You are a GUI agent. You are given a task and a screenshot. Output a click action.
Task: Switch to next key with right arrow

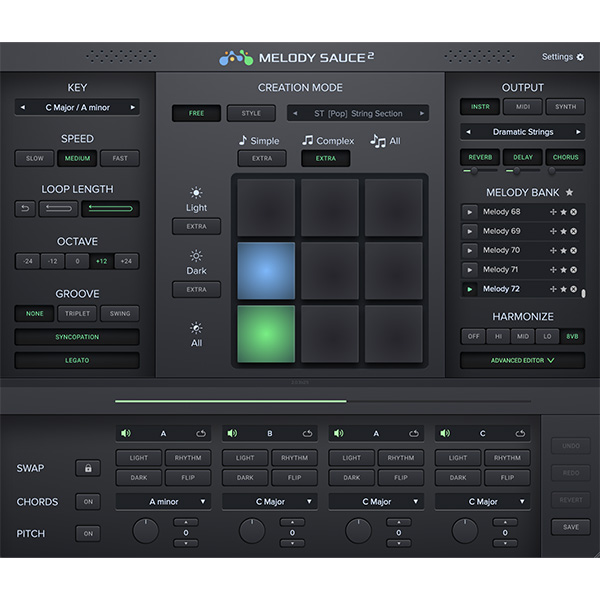click(133, 108)
